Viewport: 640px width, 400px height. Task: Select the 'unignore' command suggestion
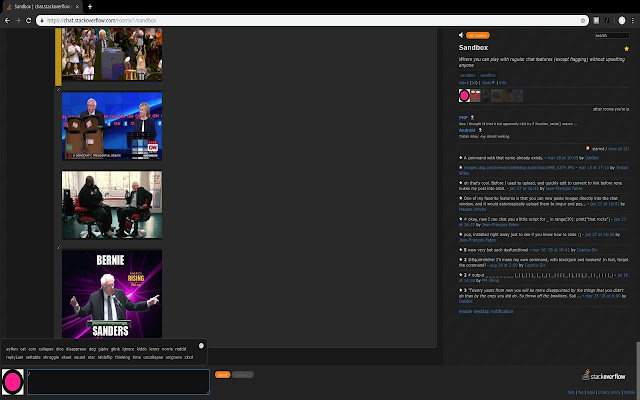click(173, 358)
